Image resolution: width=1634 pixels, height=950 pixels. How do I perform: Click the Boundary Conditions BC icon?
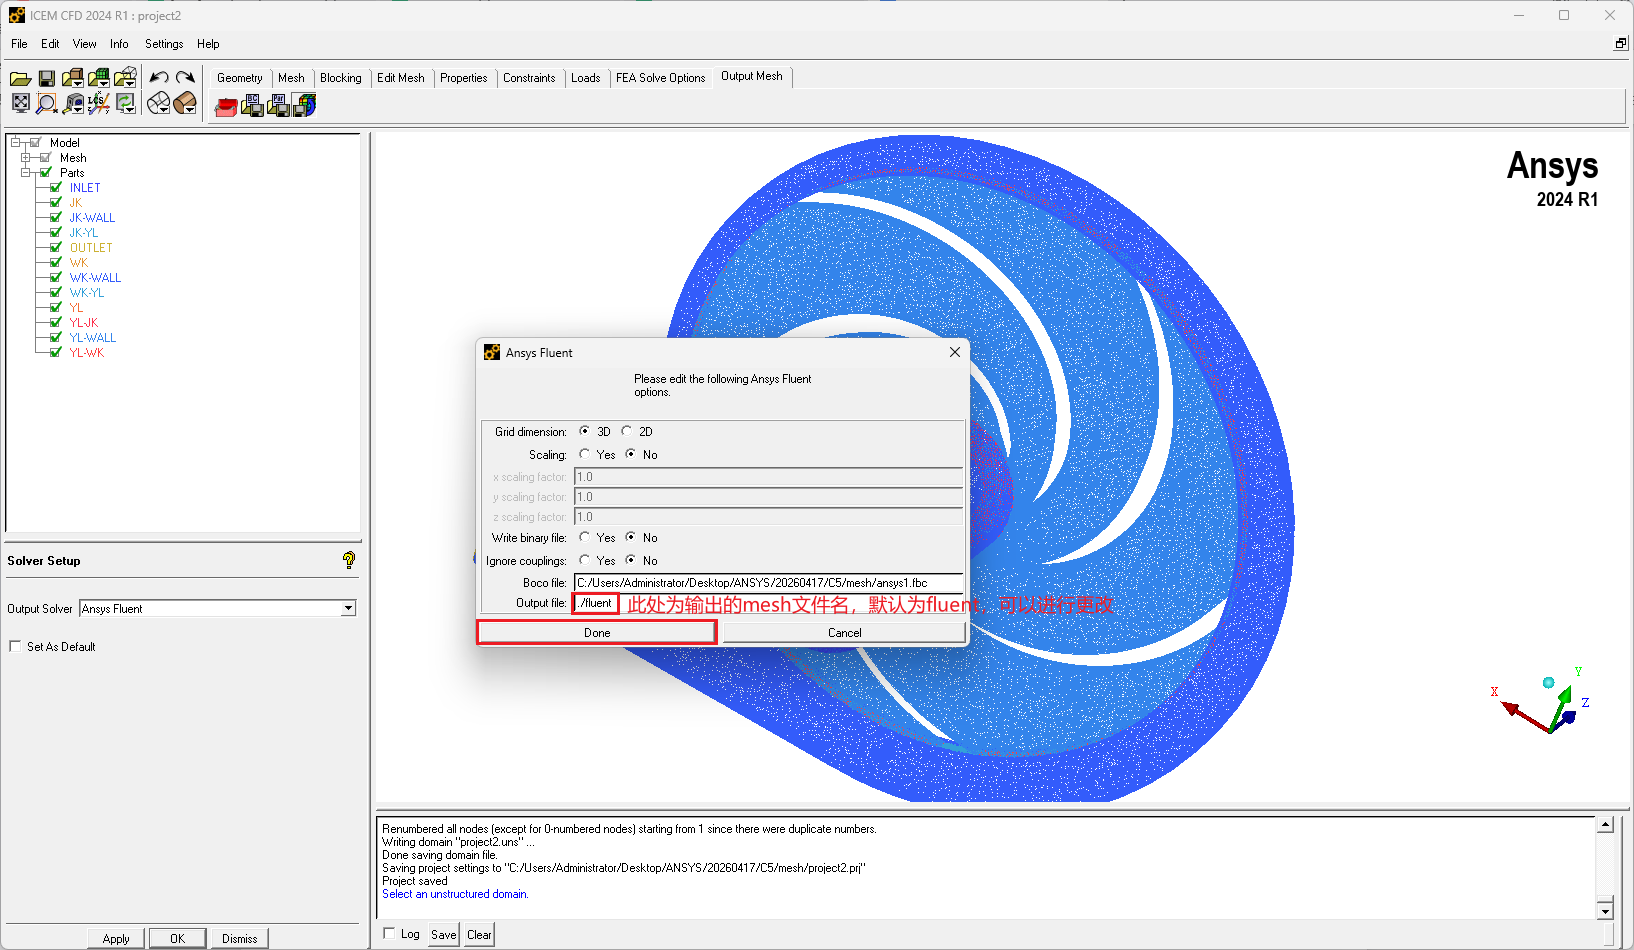(252, 105)
